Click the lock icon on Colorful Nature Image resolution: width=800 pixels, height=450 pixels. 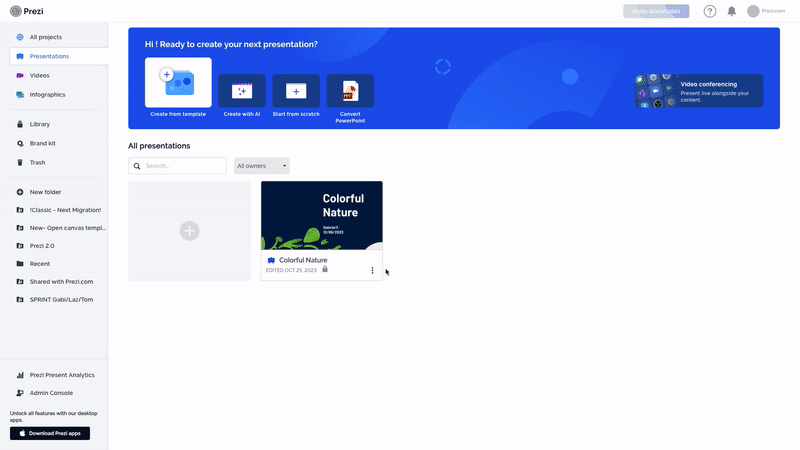[324, 269]
